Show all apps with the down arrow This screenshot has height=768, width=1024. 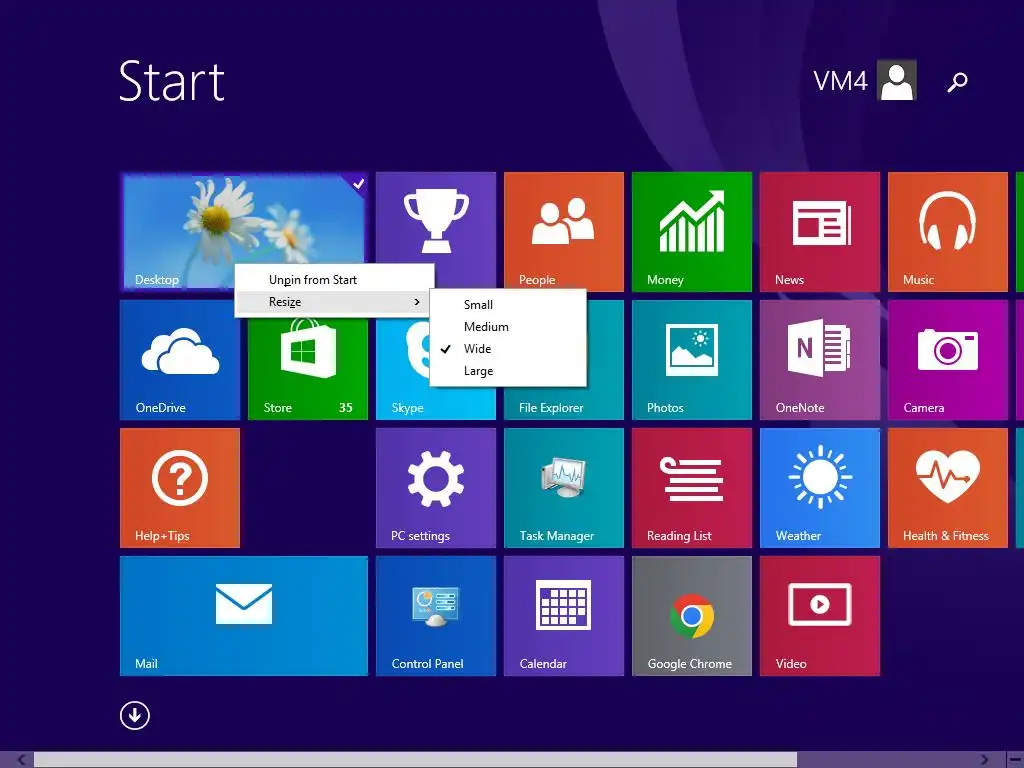[x=135, y=715]
